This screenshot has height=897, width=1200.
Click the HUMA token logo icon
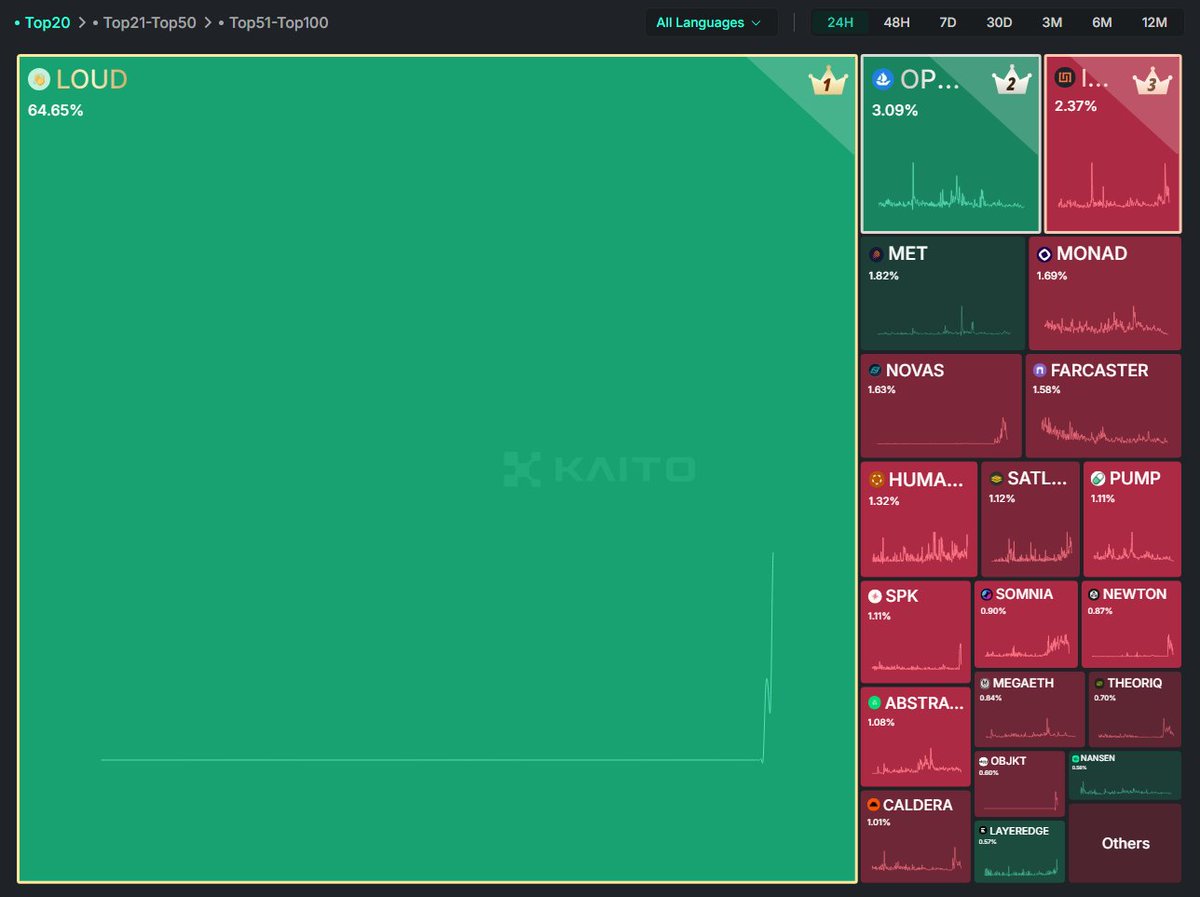876,480
